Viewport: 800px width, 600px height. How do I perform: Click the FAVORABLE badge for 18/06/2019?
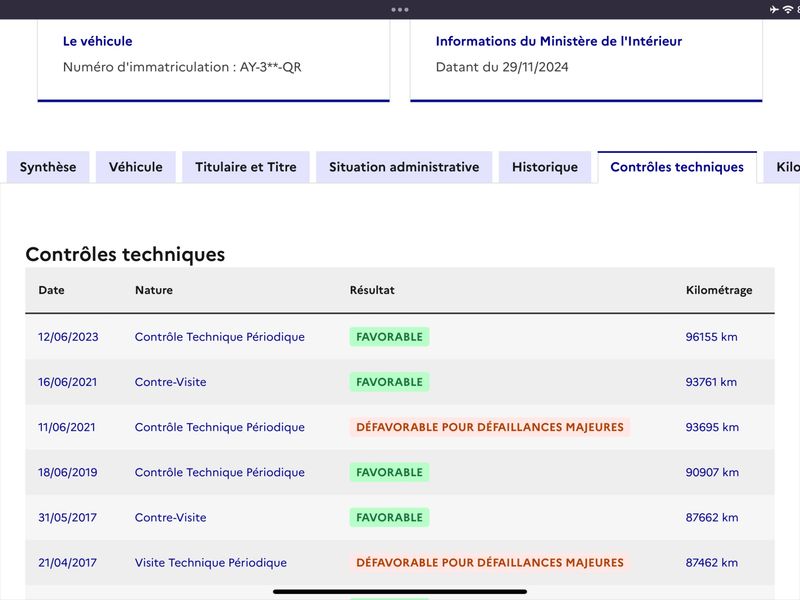389,472
